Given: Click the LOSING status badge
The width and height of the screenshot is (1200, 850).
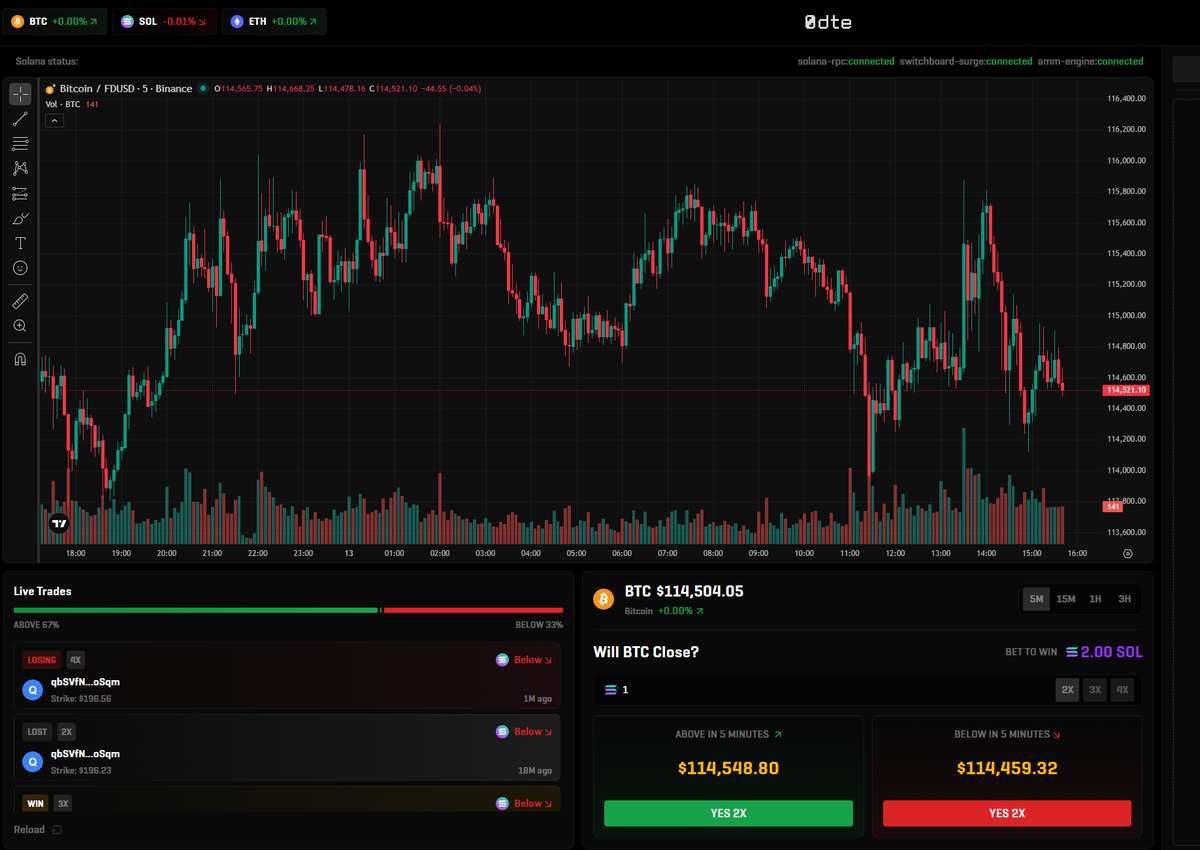Looking at the screenshot, I should click(x=42, y=660).
